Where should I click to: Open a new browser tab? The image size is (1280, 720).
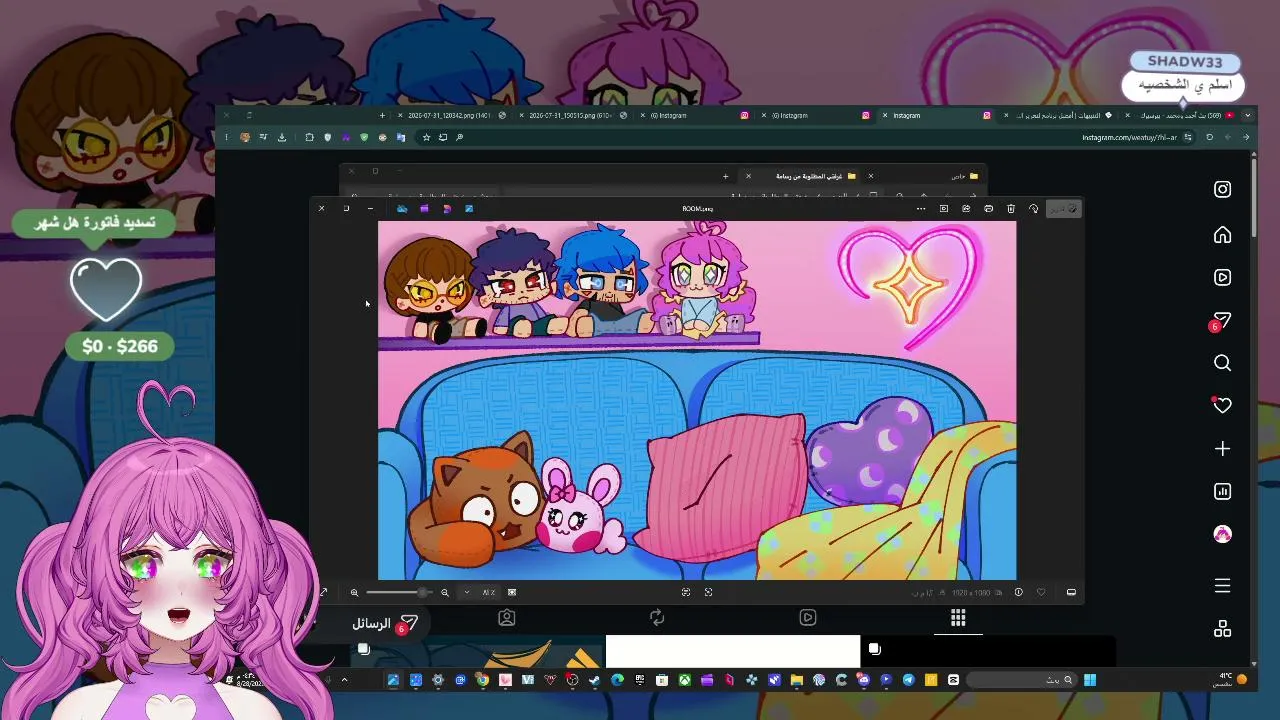(x=382, y=115)
